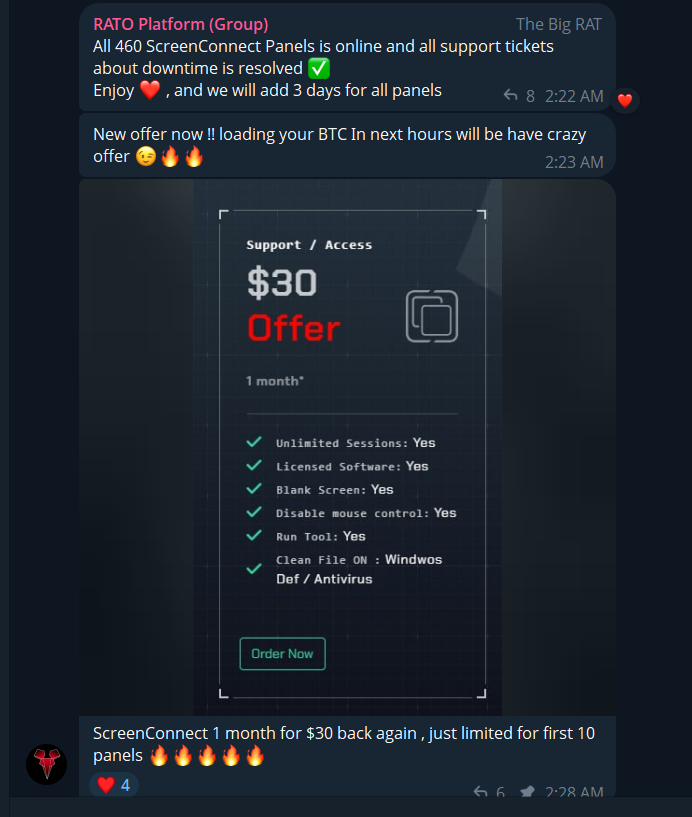Image resolution: width=692 pixels, height=817 pixels.
Task: Click the checkmark beside Unlimited Sessions
Action: pyautogui.click(x=254, y=442)
